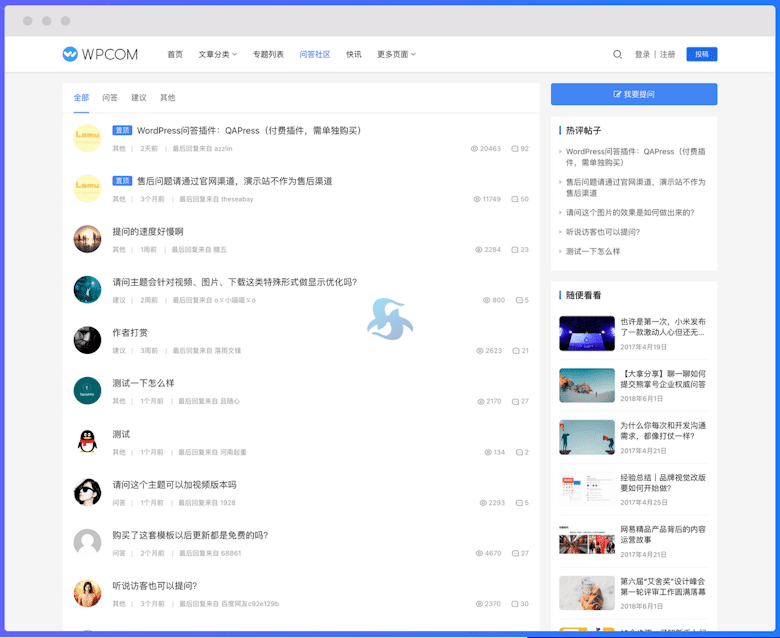Image resolution: width=780 pixels, height=638 pixels.
Task: Open post titled 作者打赏
Action: [130, 333]
